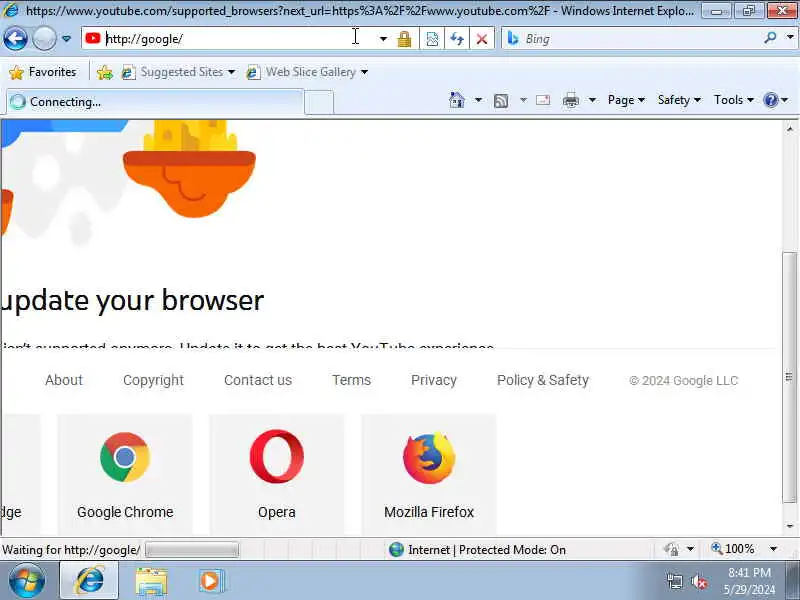The width and height of the screenshot is (800, 600).
Task: Click the Help question mark icon
Action: coord(770,100)
